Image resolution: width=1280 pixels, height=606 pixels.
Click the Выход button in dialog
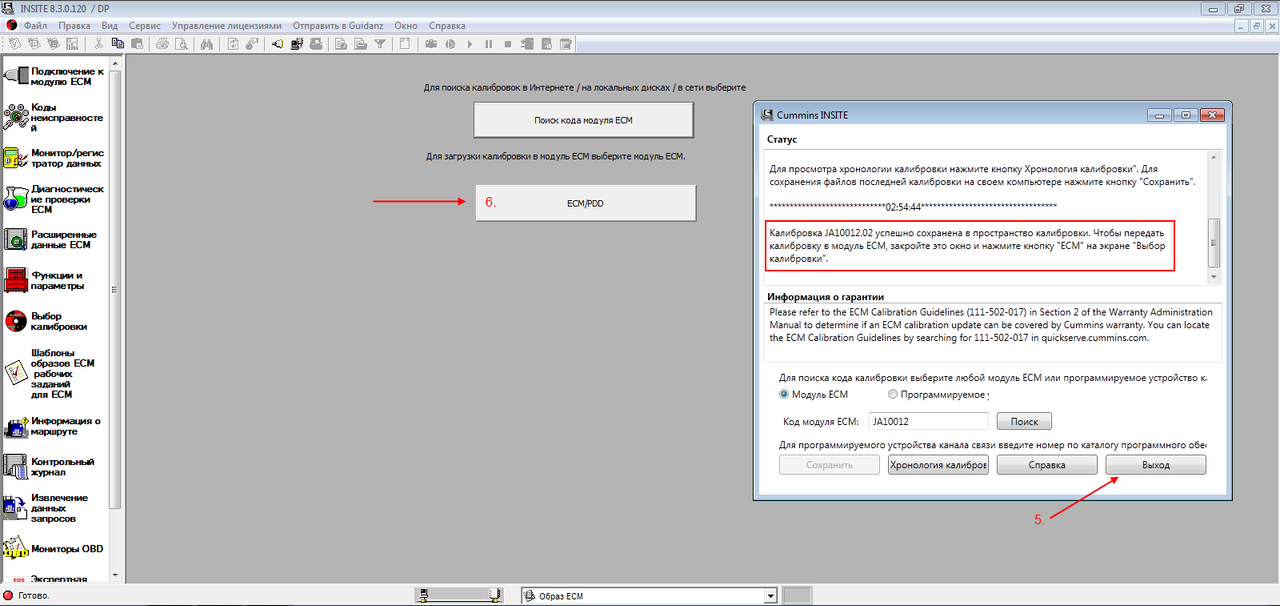coord(1155,465)
